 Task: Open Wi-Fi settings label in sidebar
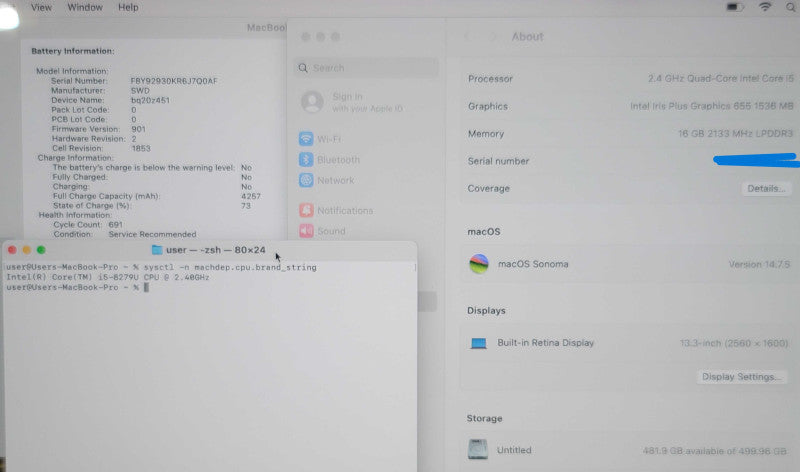[329, 139]
